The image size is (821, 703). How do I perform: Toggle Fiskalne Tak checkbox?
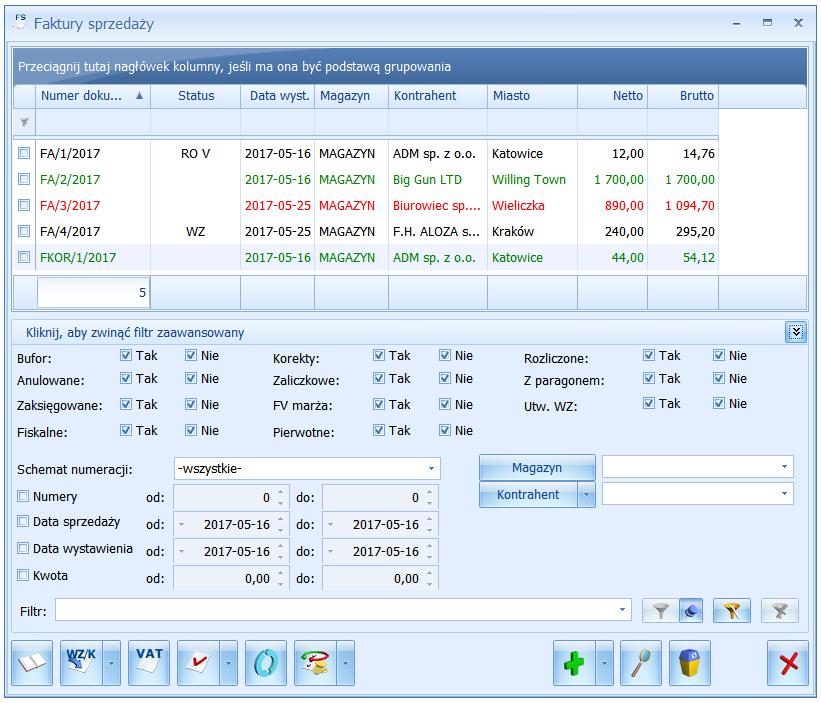126,430
